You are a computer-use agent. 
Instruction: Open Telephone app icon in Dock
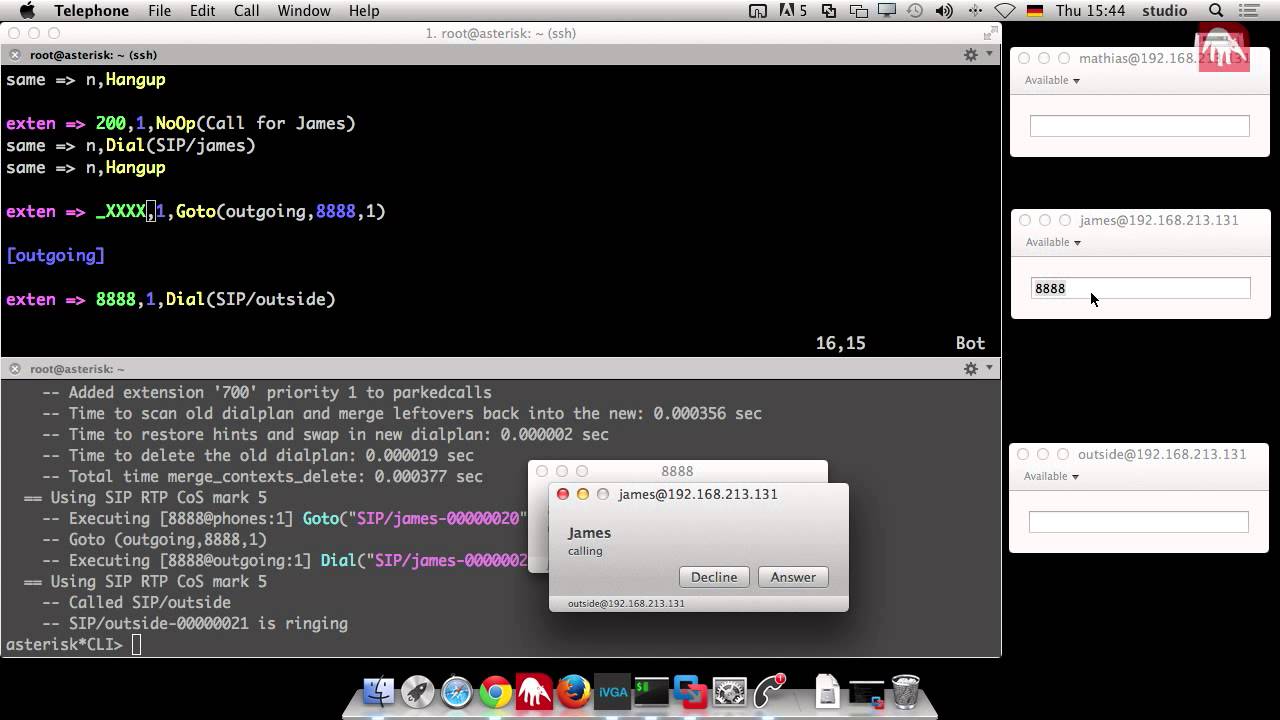coord(770,692)
